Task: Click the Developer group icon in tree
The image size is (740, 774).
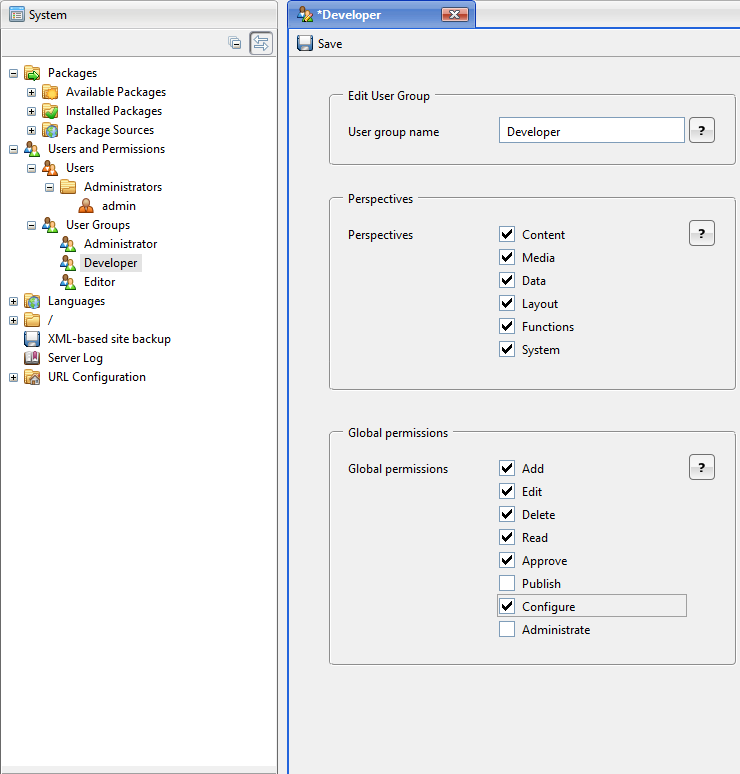Action: tap(68, 263)
